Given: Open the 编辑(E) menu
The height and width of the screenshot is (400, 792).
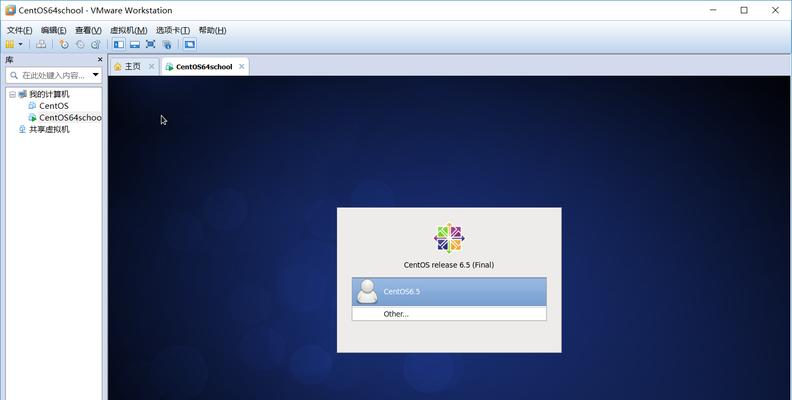Looking at the screenshot, I should (54, 30).
